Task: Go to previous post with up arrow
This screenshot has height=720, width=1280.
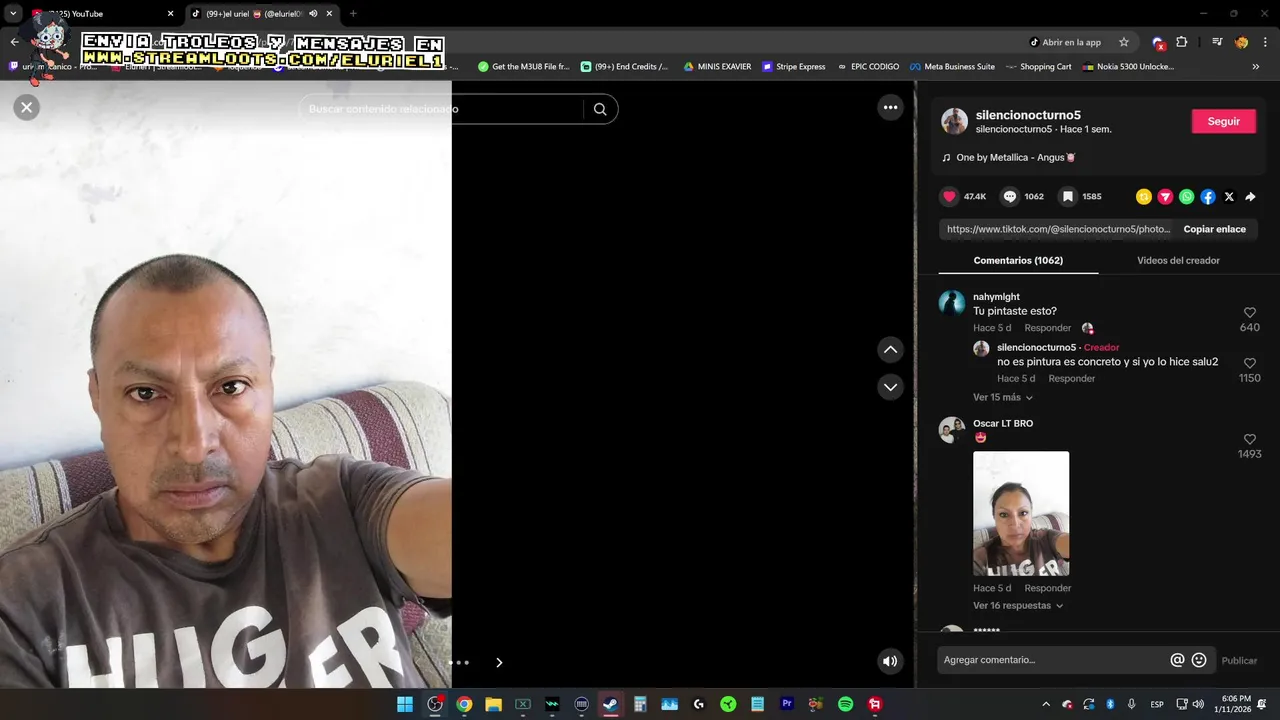Action: click(890, 350)
